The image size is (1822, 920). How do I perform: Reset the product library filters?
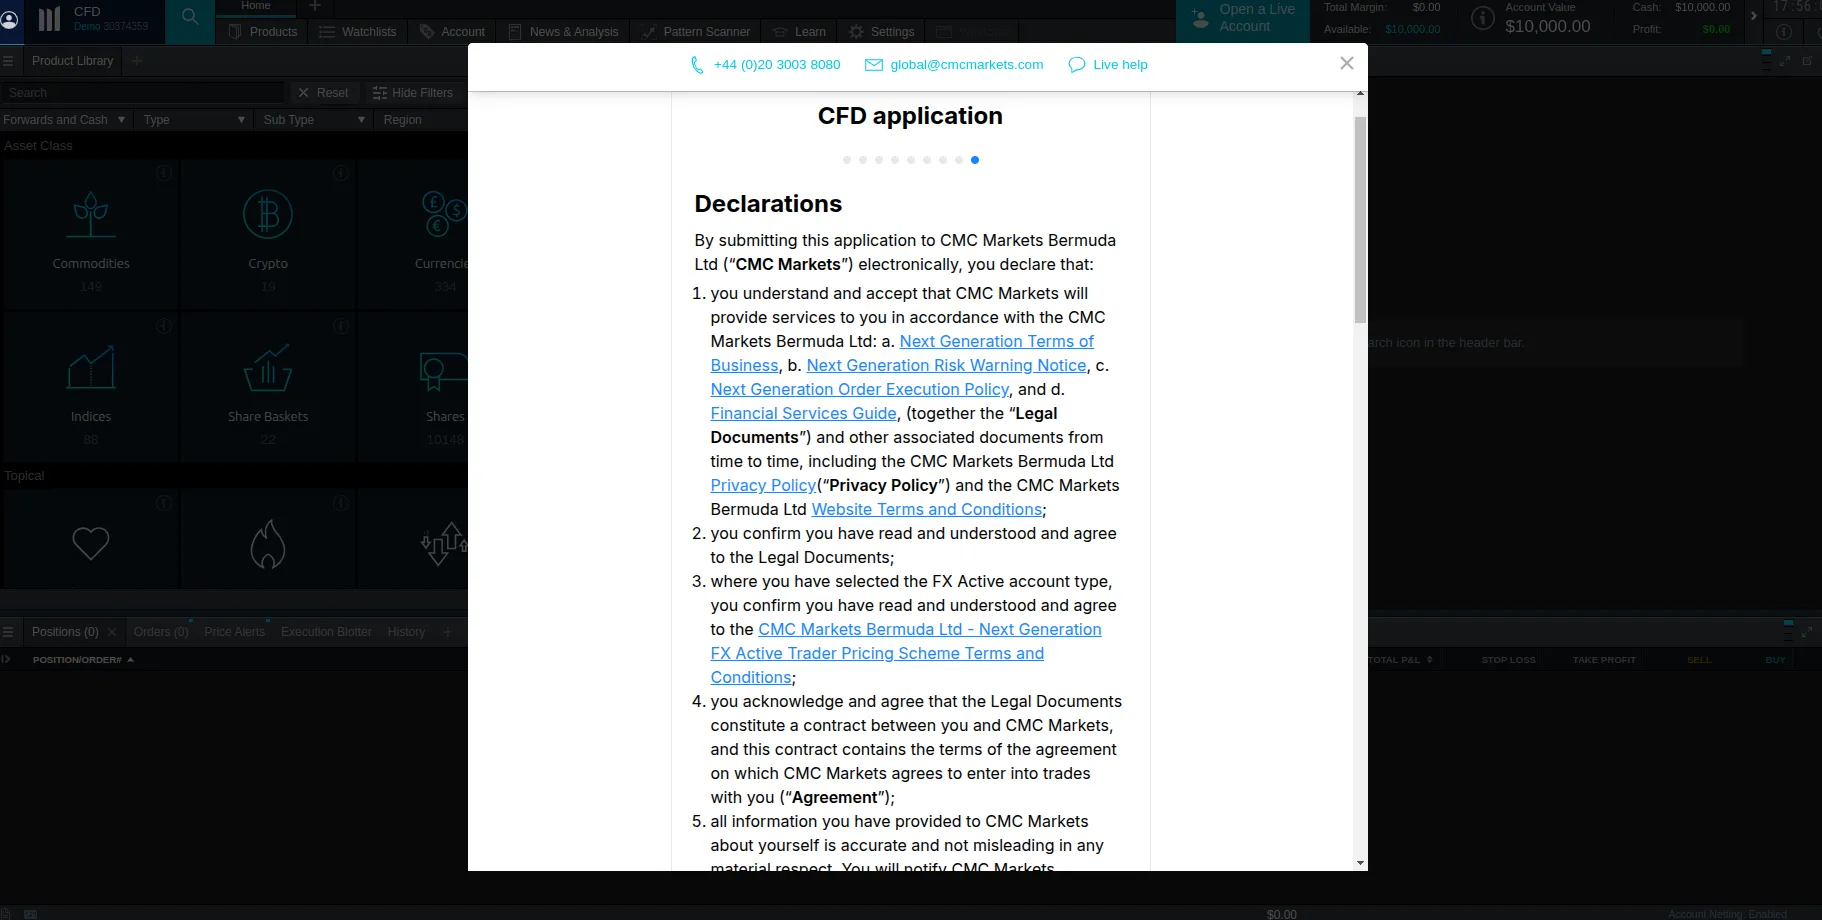[x=323, y=93]
